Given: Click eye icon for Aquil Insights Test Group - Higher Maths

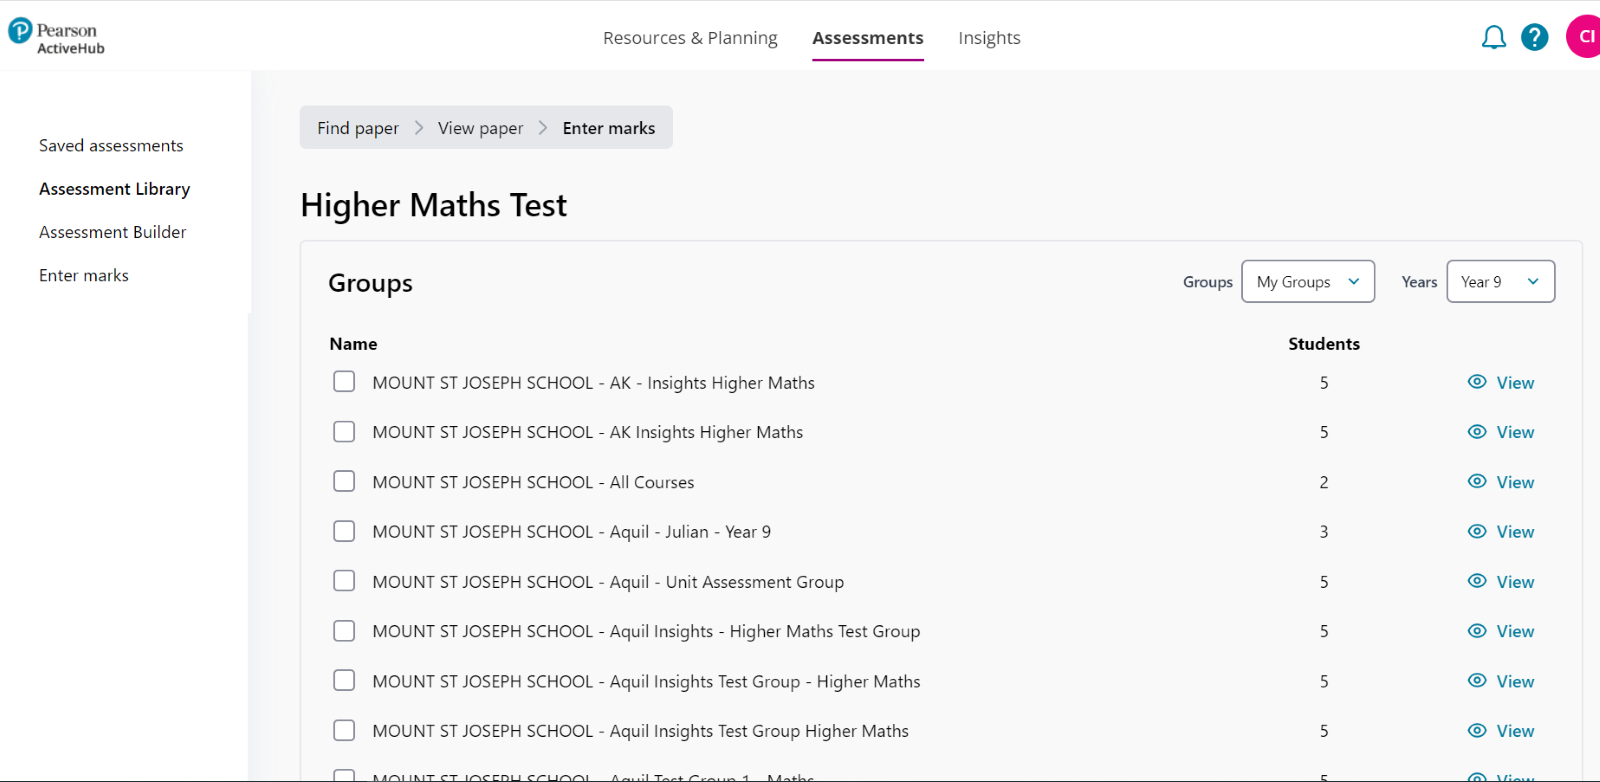Looking at the screenshot, I should (x=1477, y=680).
